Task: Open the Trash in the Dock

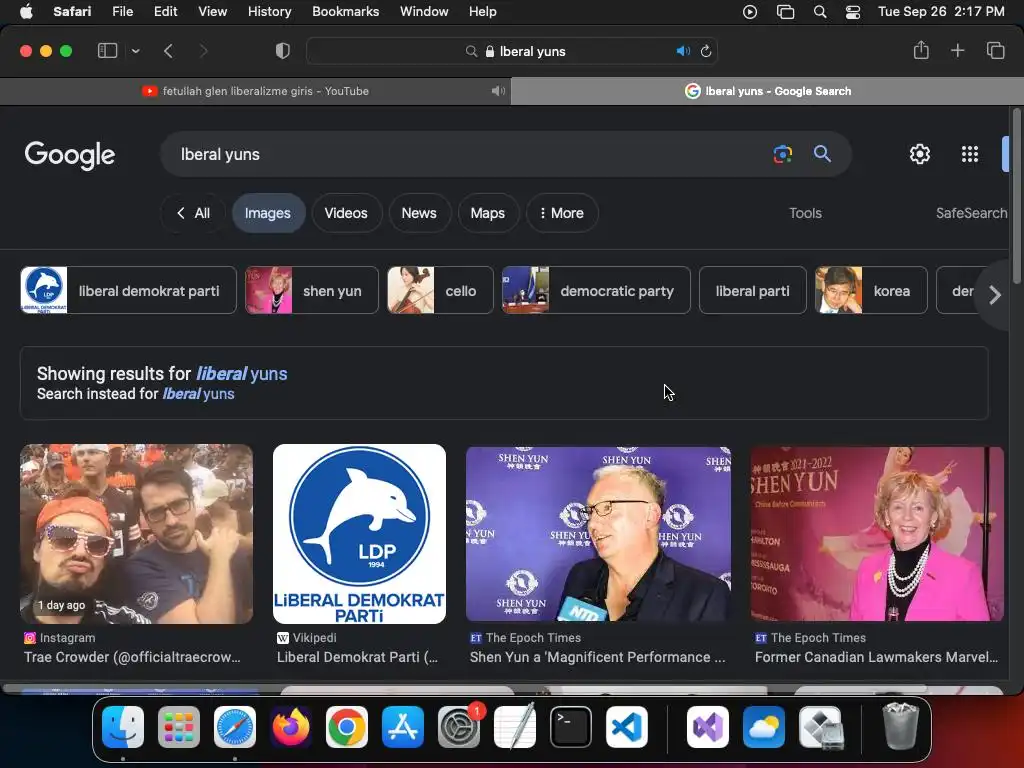Action: 900,726
